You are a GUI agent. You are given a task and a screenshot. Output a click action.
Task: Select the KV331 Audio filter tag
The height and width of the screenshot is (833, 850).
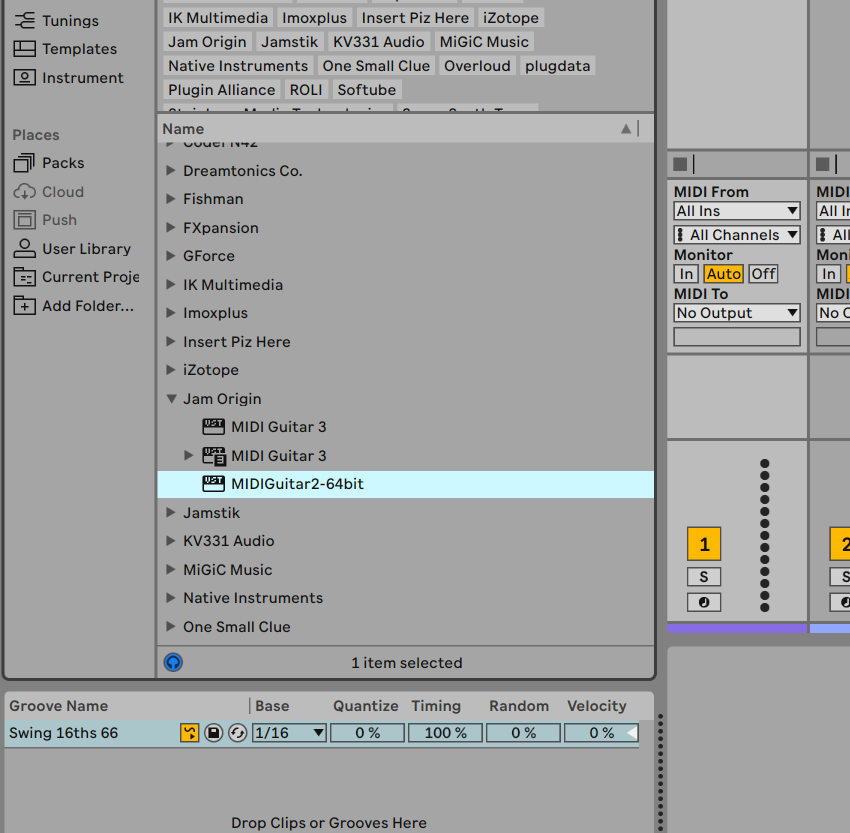click(x=378, y=42)
